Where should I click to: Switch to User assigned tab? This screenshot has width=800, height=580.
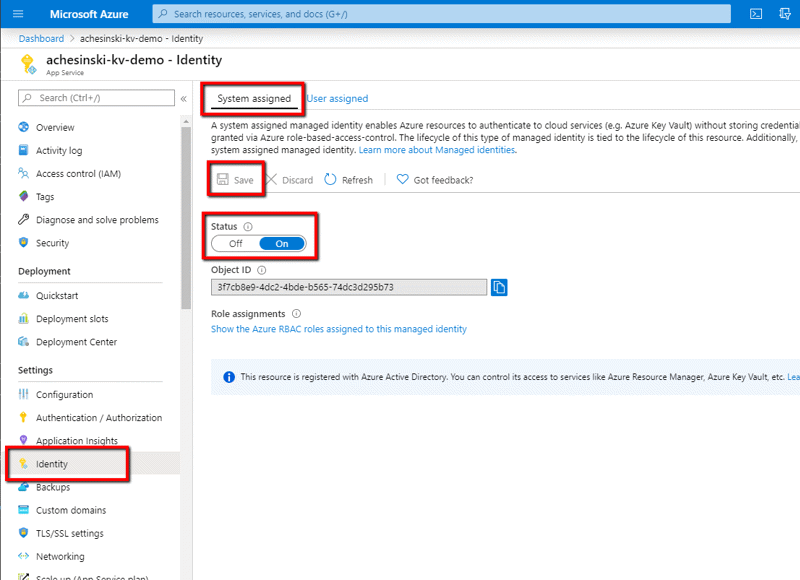pos(337,98)
